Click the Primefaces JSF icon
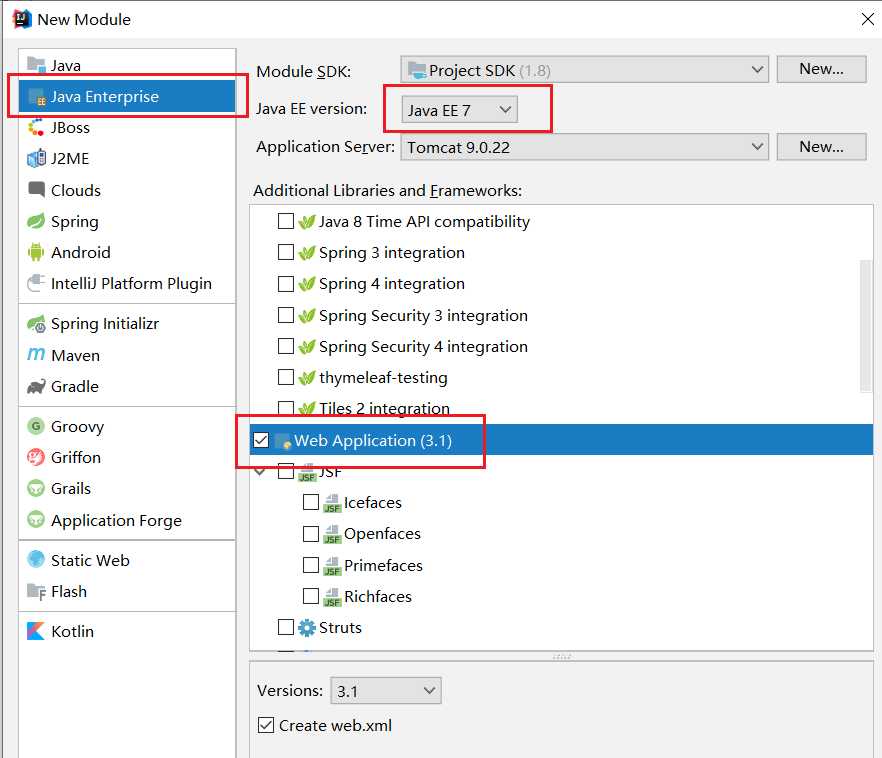Image resolution: width=882 pixels, height=758 pixels. (332, 566)
